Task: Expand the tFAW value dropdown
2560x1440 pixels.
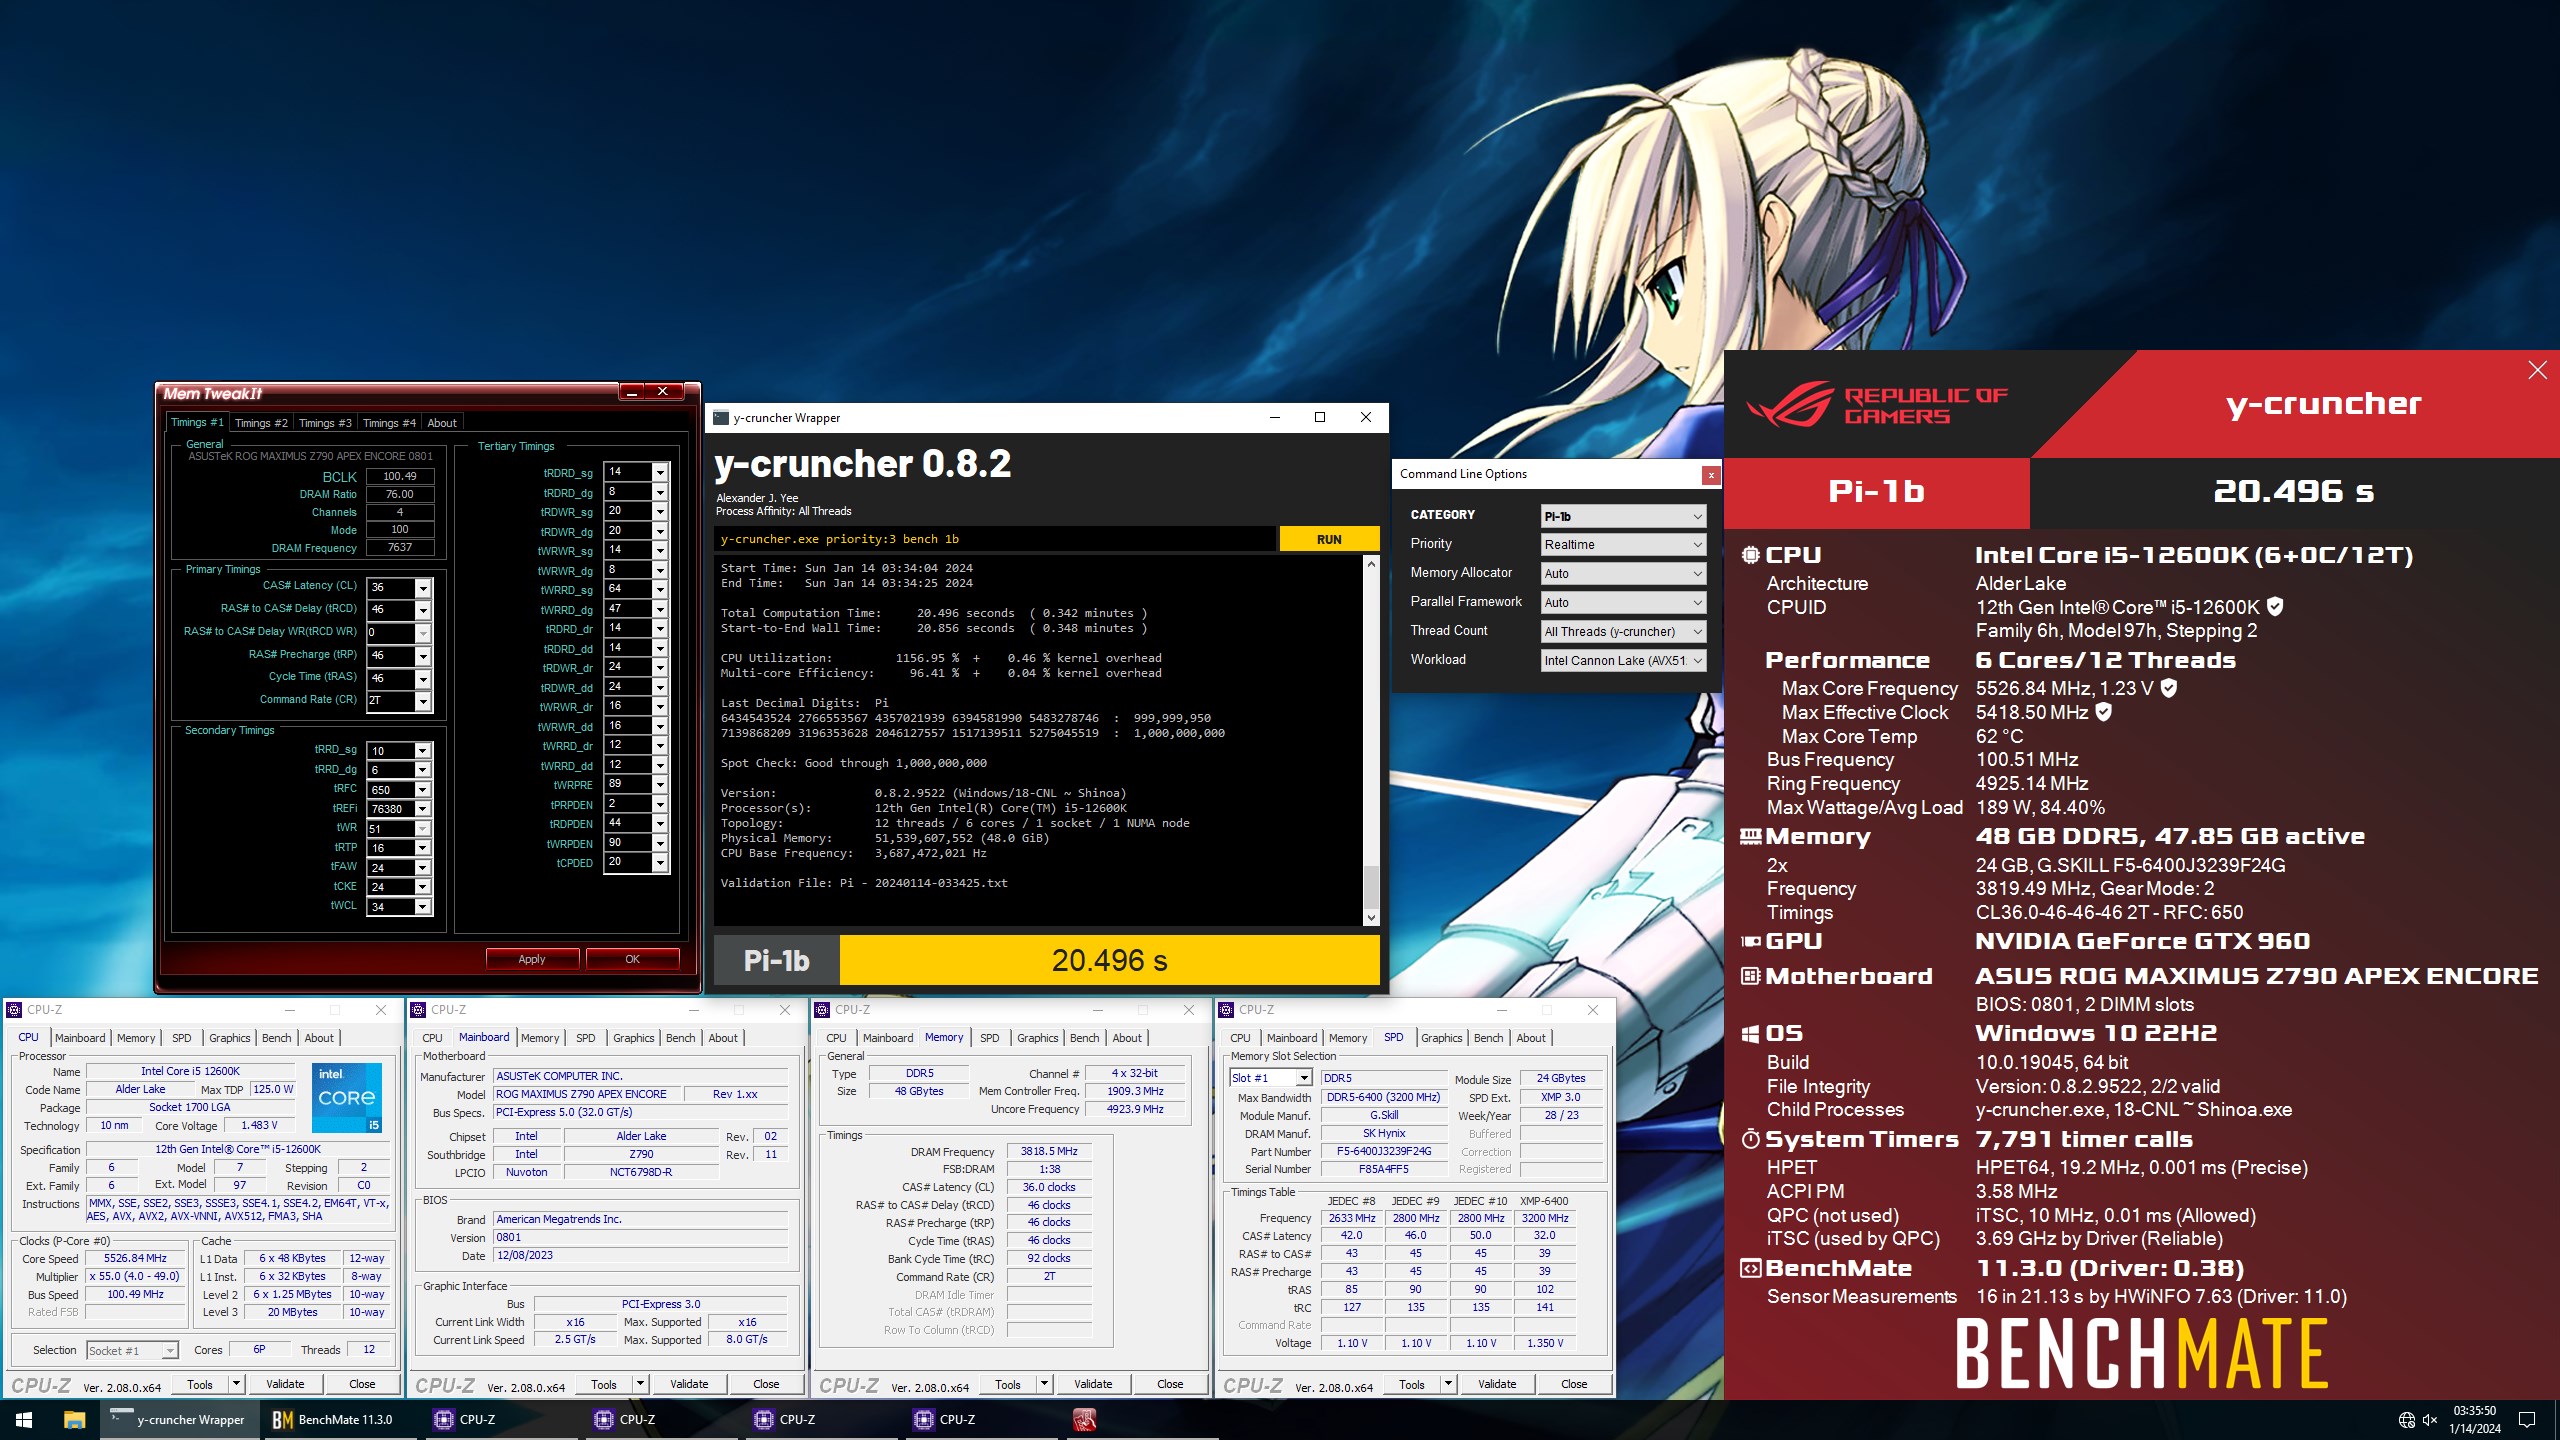Action: pos(423,868)
